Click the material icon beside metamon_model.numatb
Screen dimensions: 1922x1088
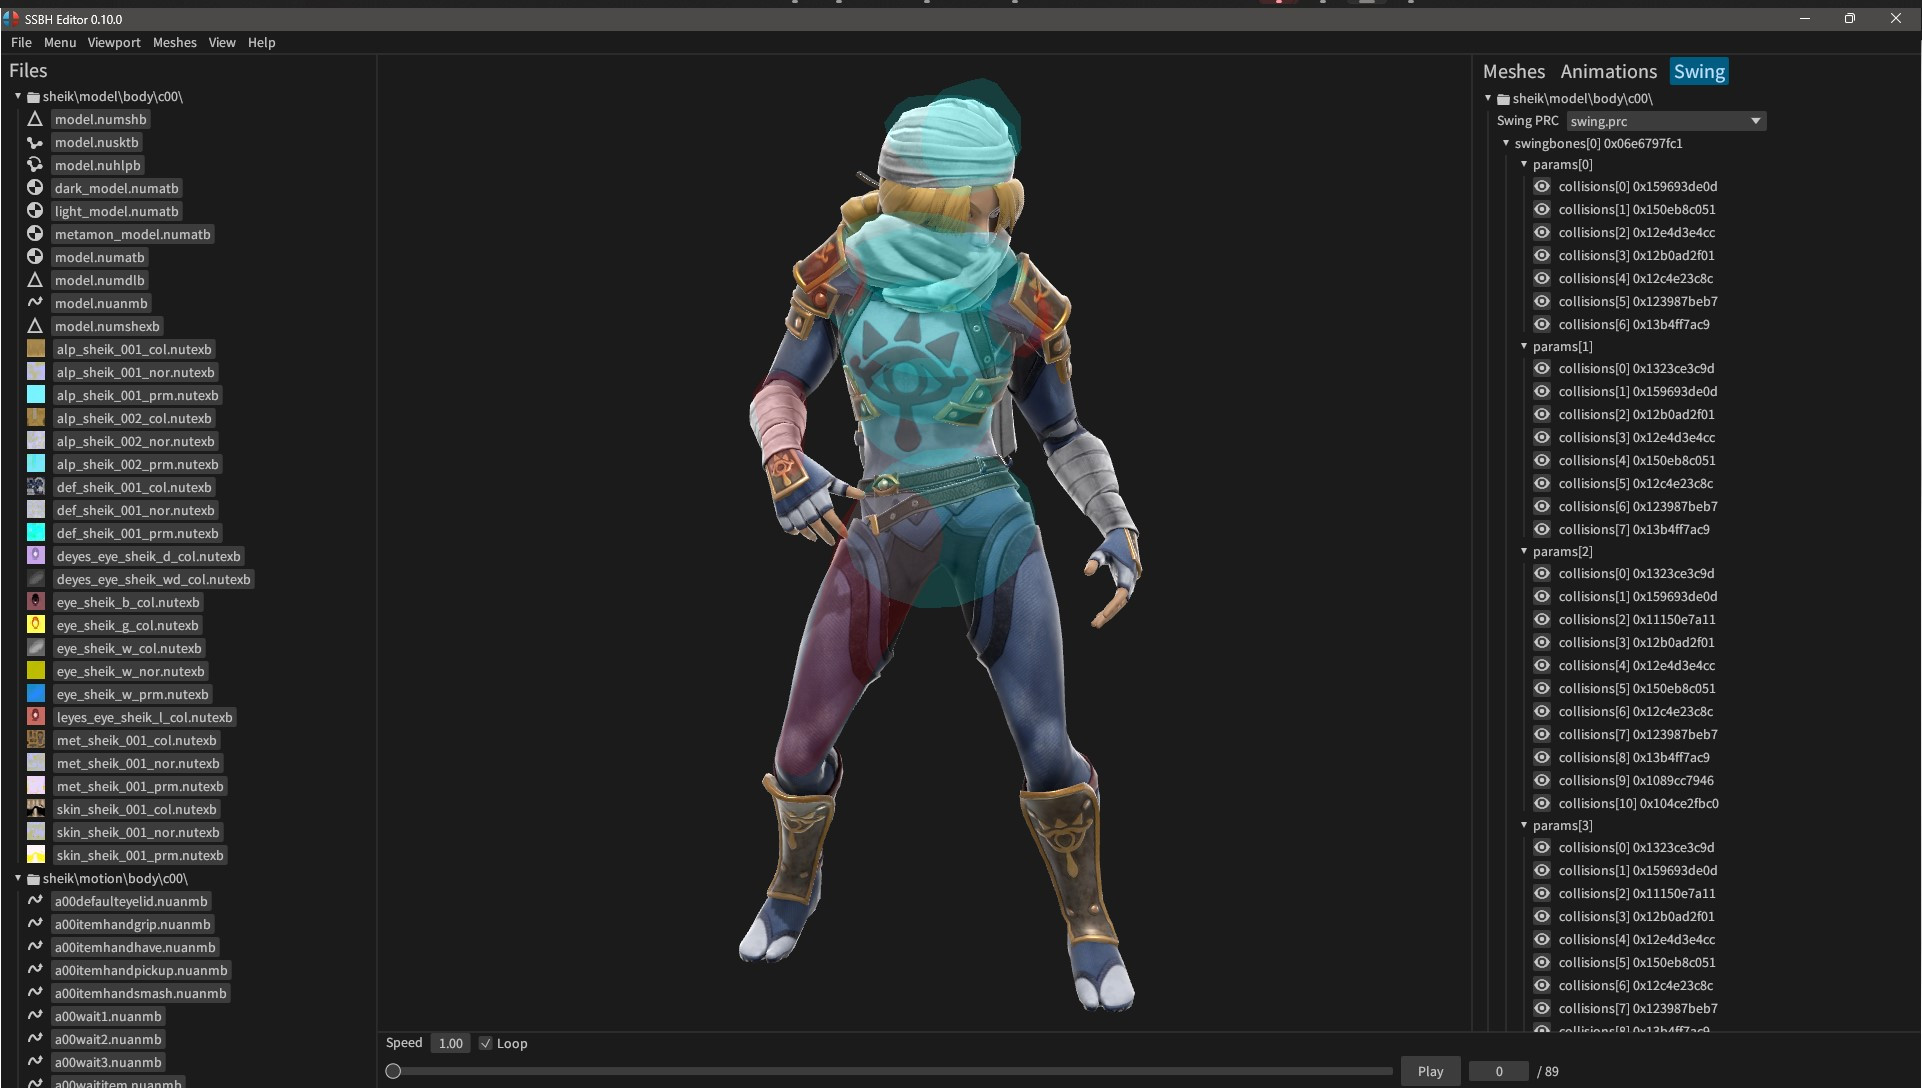pos(36,234)
